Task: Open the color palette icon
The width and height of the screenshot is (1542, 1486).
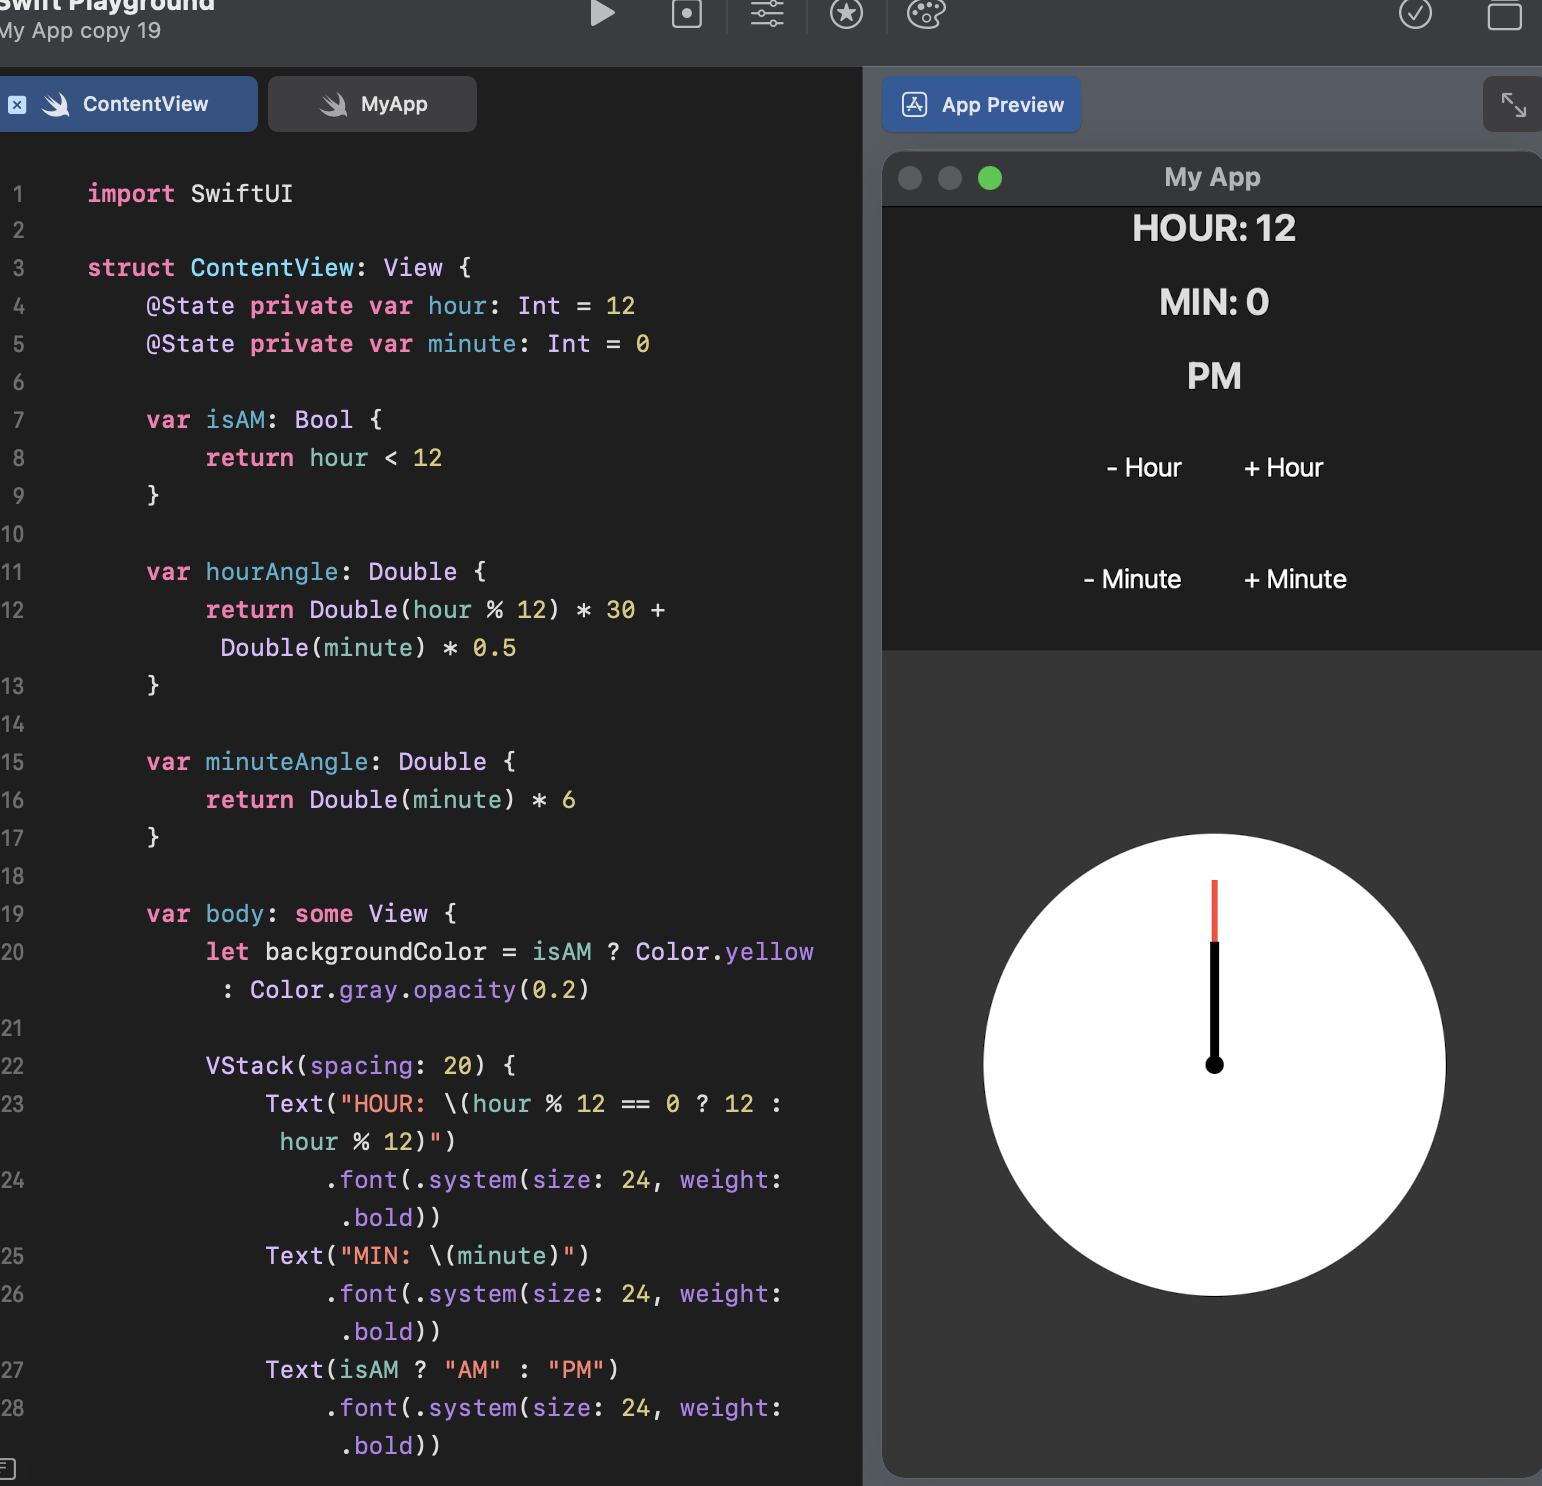Action: coord(925,14)
